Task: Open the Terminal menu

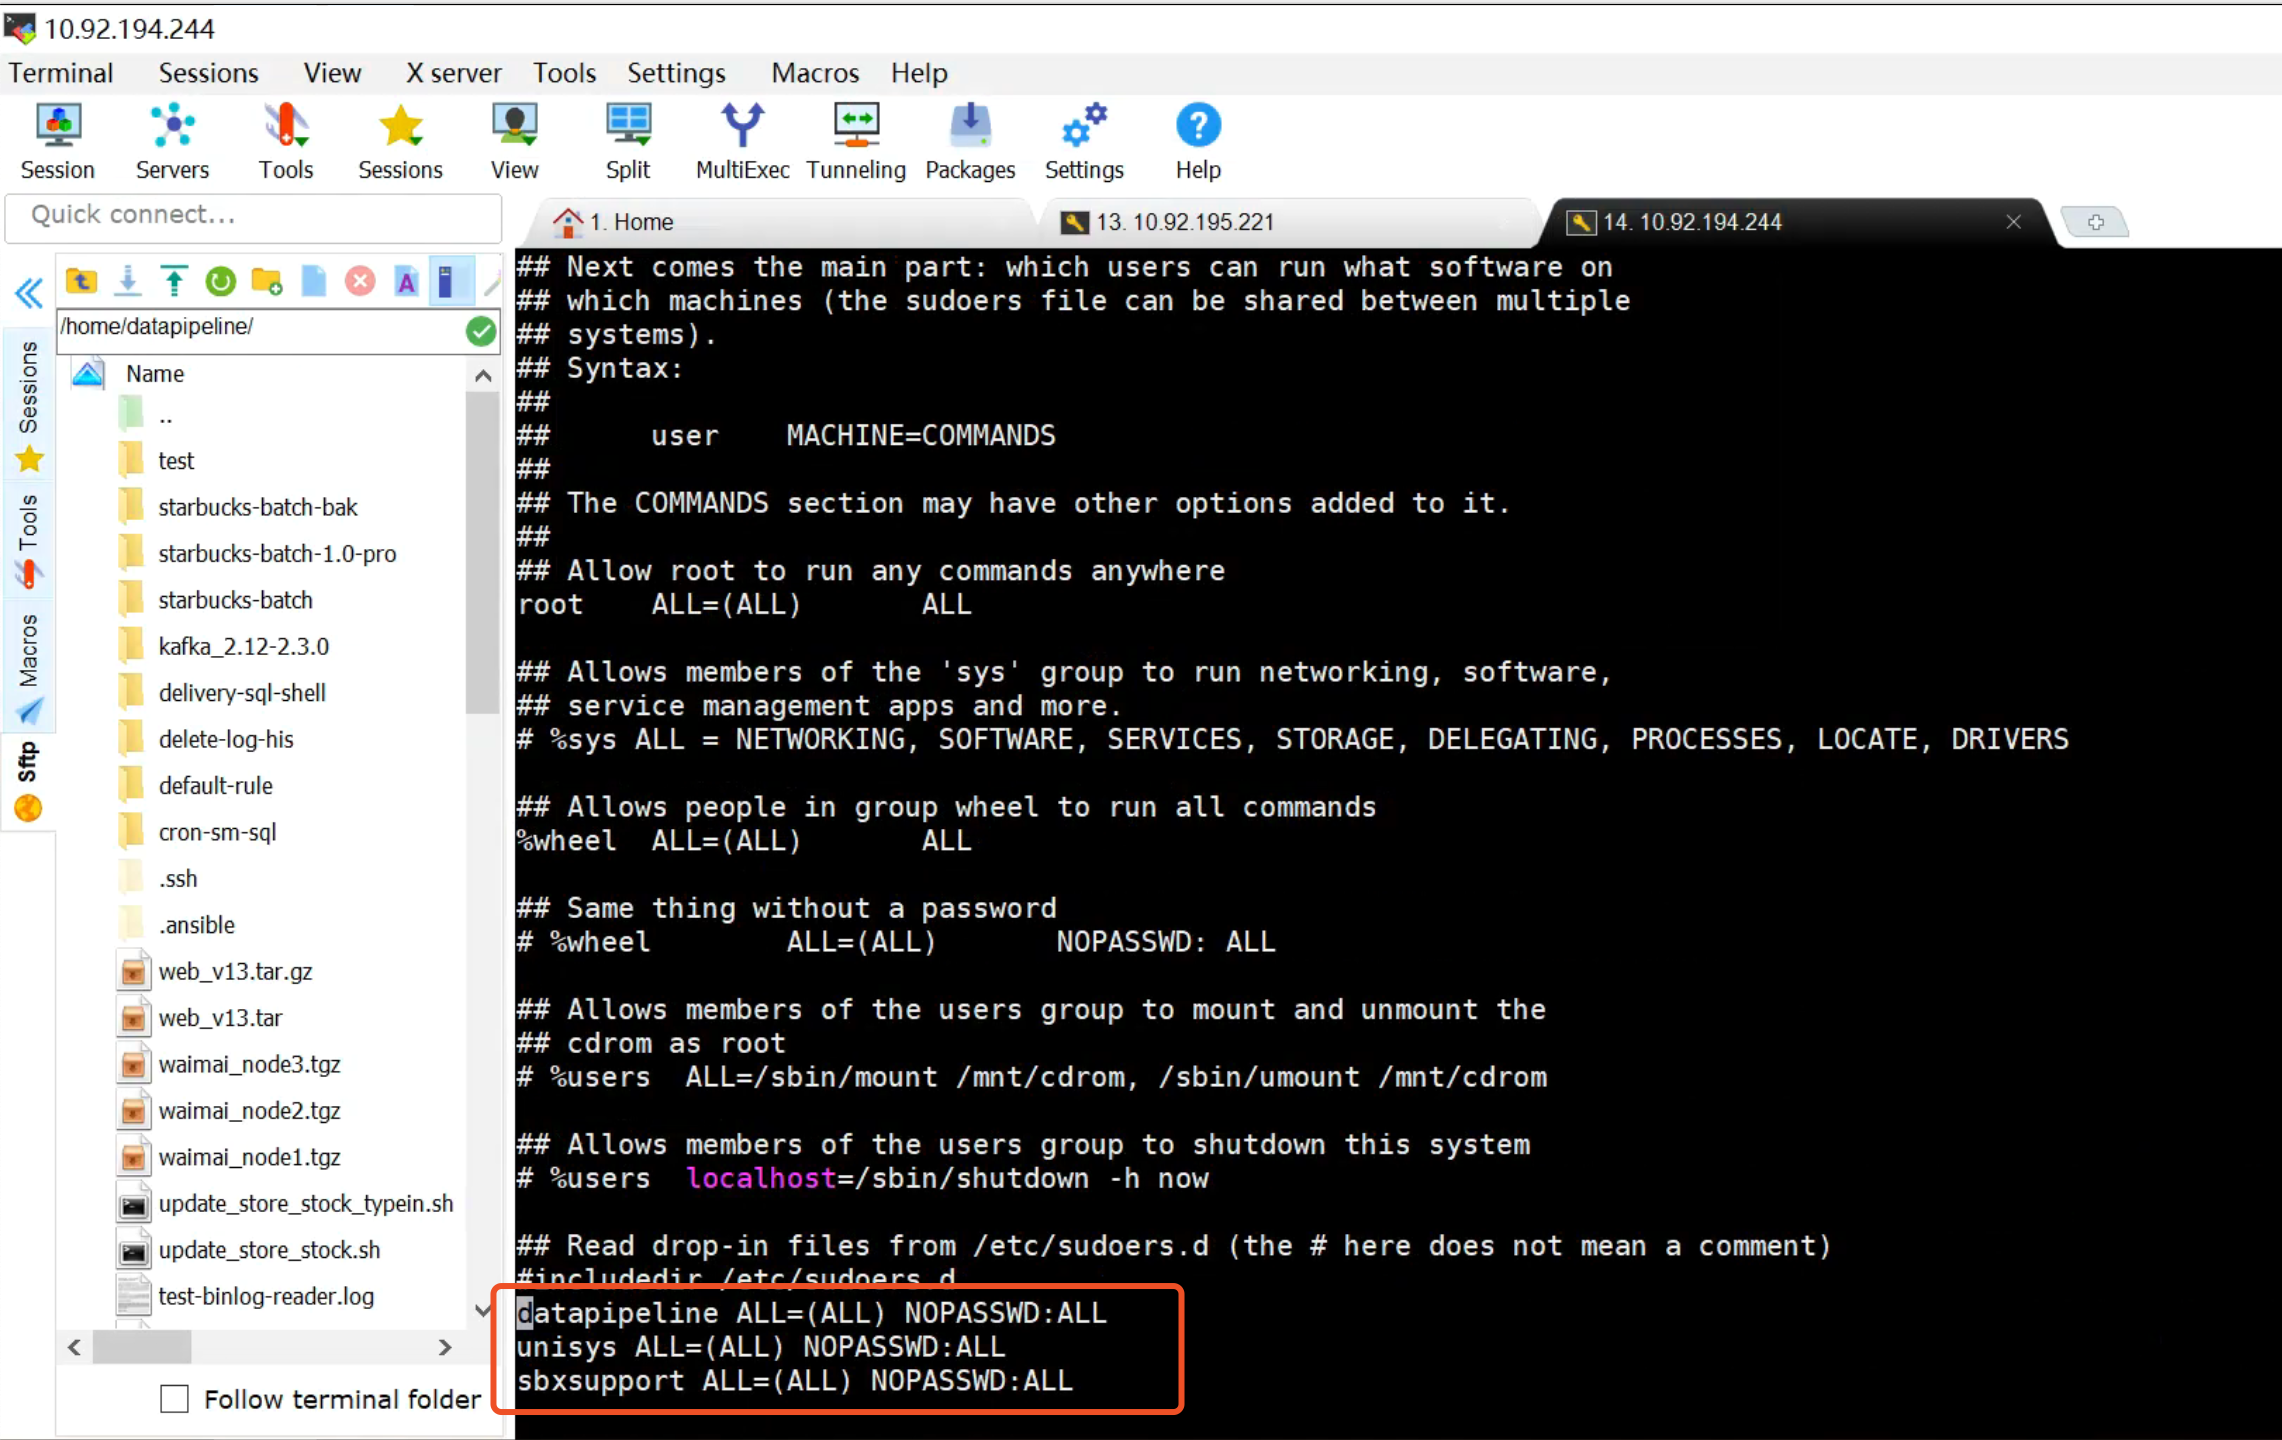Action: tap(60, 71)
